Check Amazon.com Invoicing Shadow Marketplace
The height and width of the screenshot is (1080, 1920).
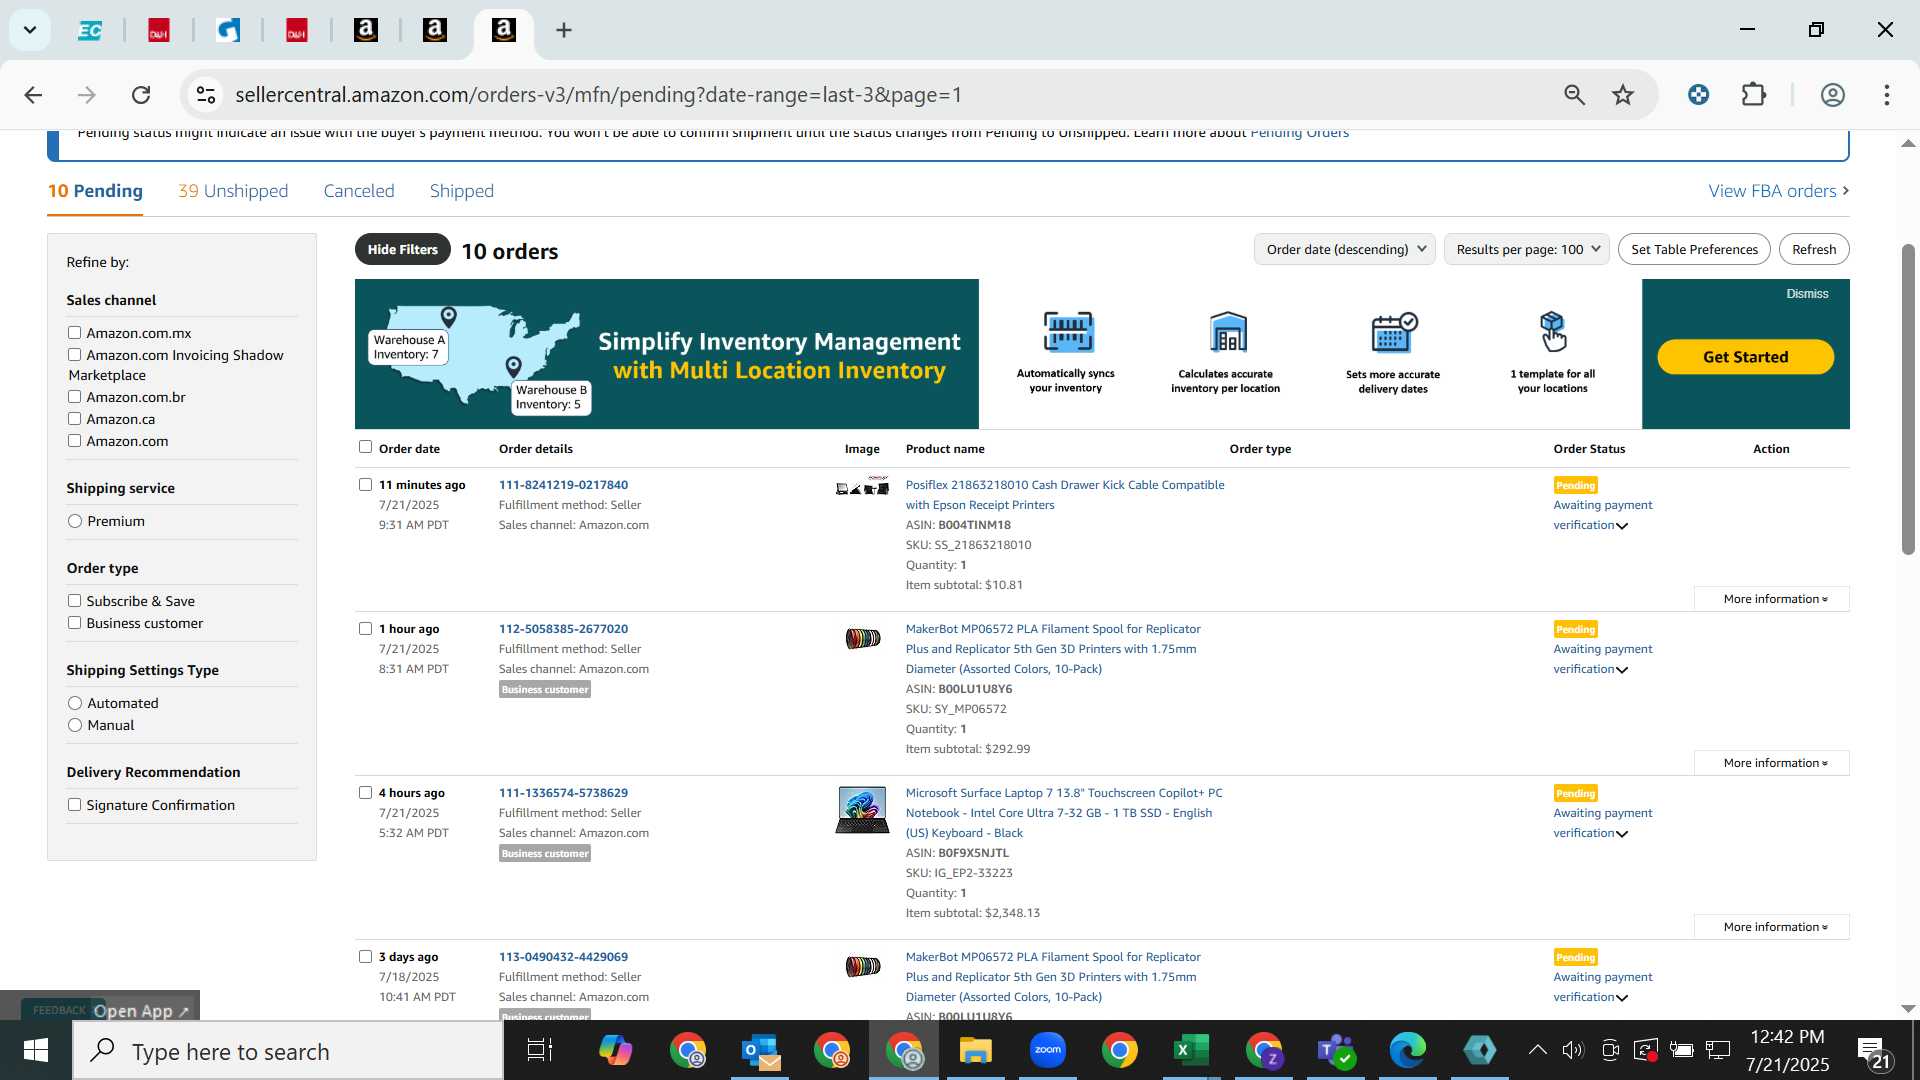[x=74, y=355]
